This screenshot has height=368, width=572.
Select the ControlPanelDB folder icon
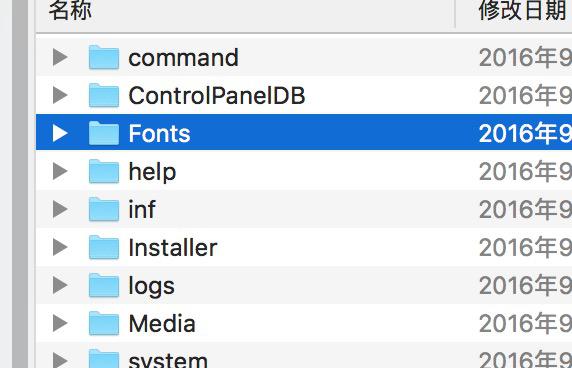click(x=104, y=95)
